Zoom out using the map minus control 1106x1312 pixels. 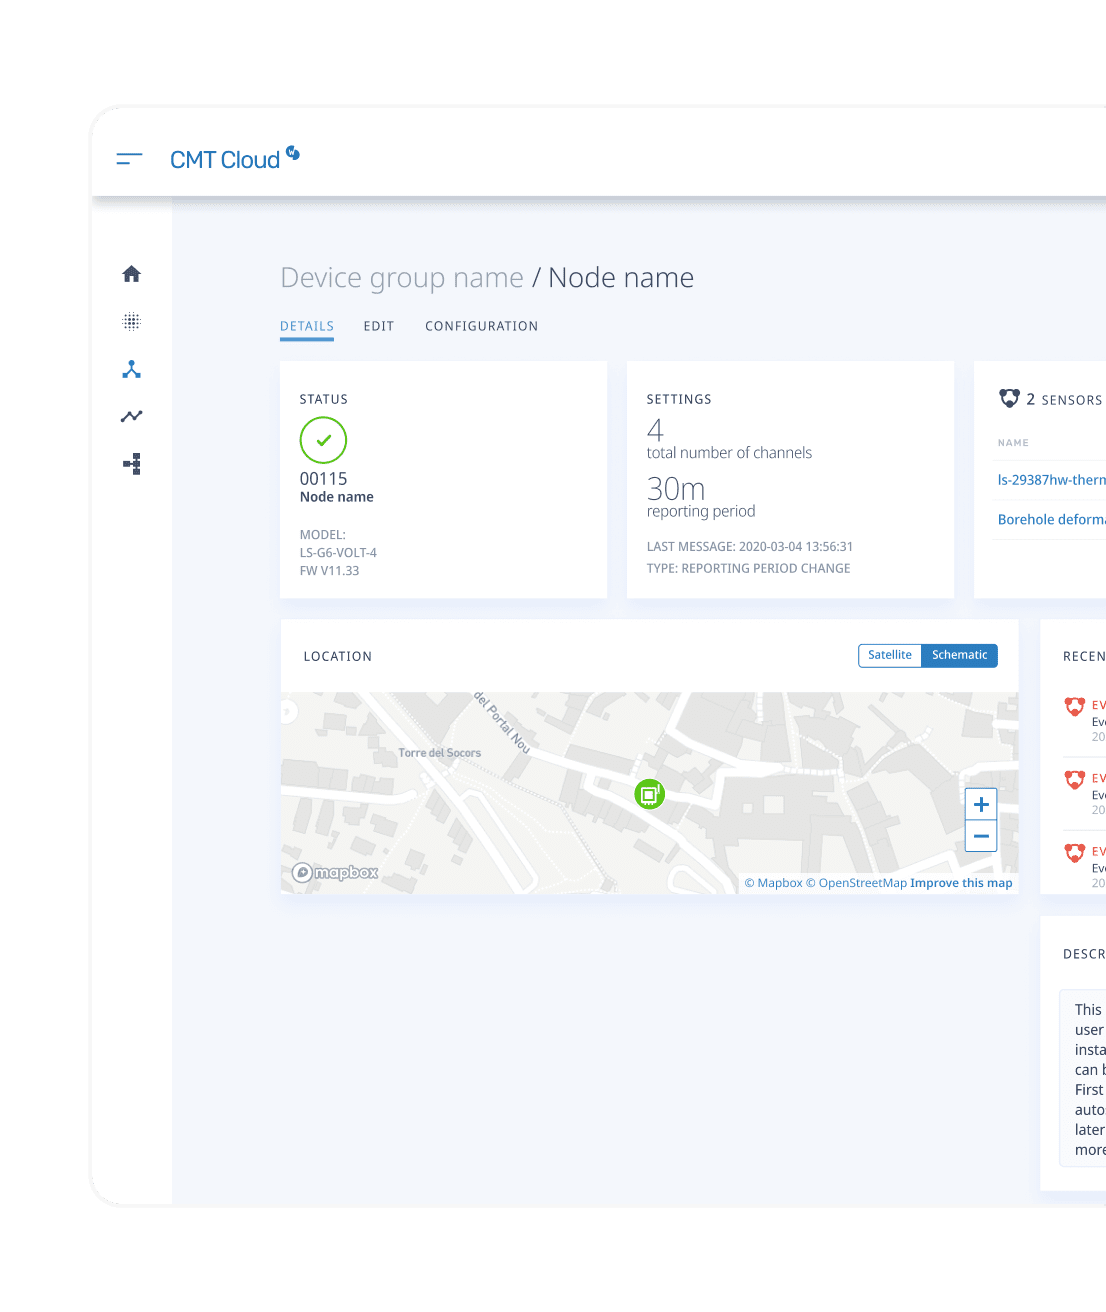[x=981, y=836]
